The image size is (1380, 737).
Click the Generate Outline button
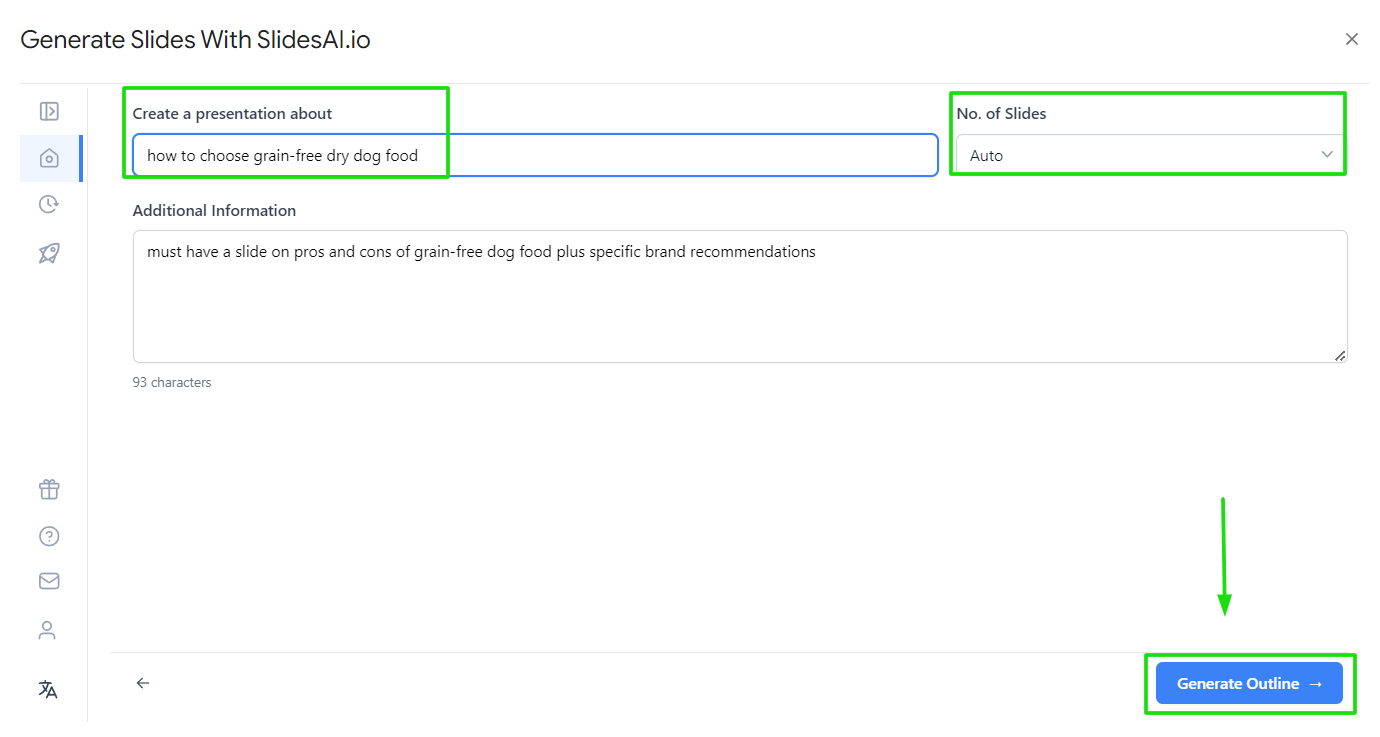1249,683
